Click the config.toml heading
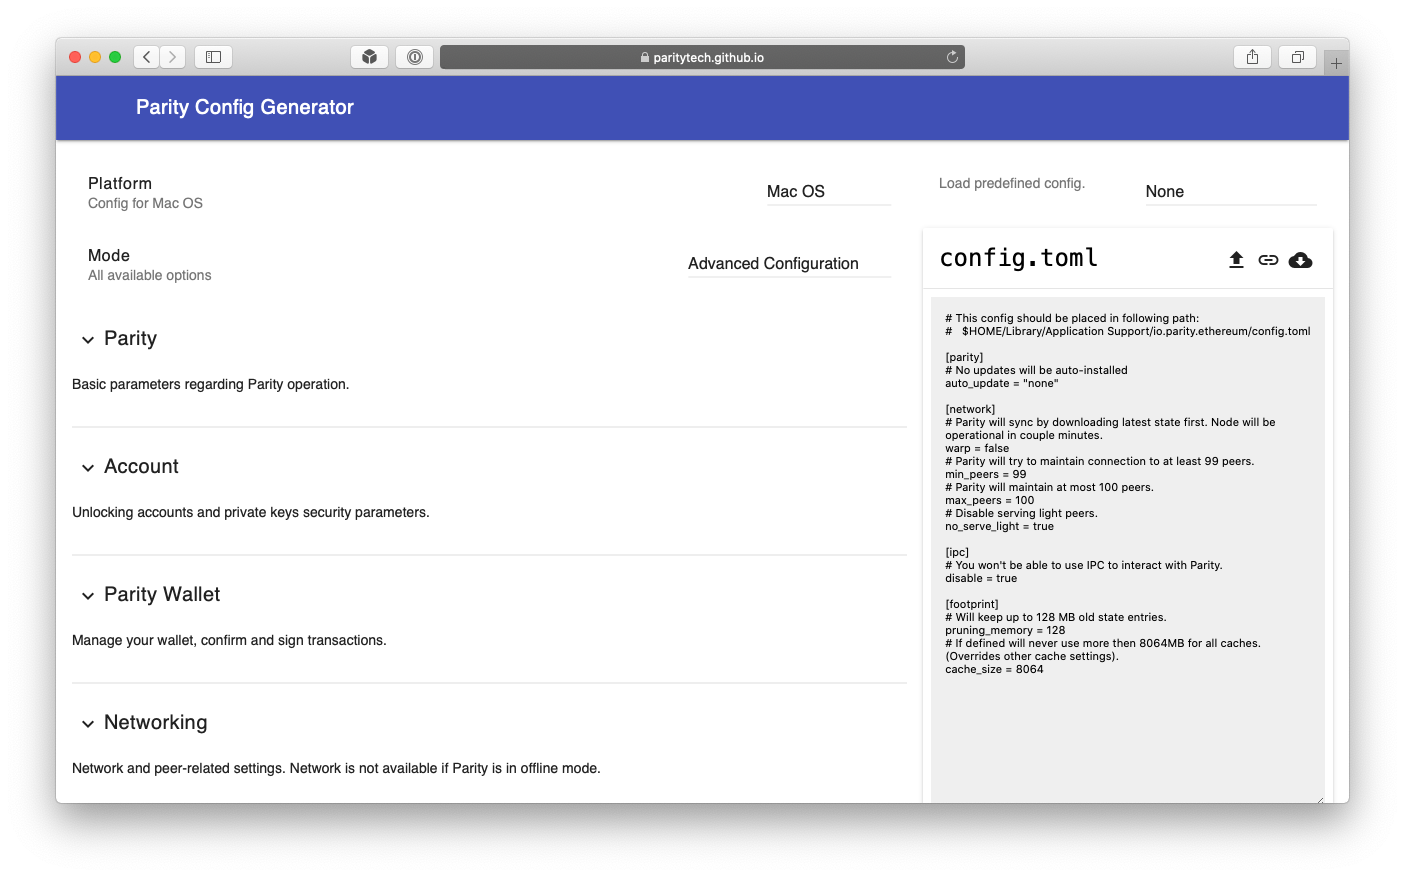The width and height of the screenshot is (1405, 877). coord(1019,258)
